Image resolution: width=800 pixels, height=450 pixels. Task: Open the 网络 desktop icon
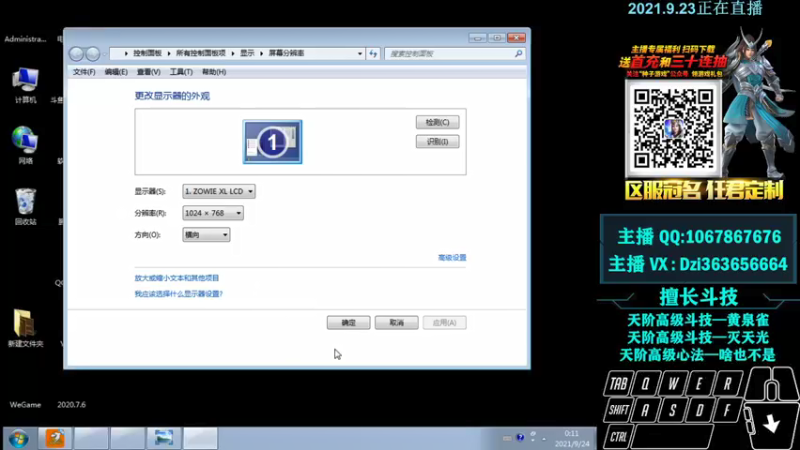tap(25, 145)
